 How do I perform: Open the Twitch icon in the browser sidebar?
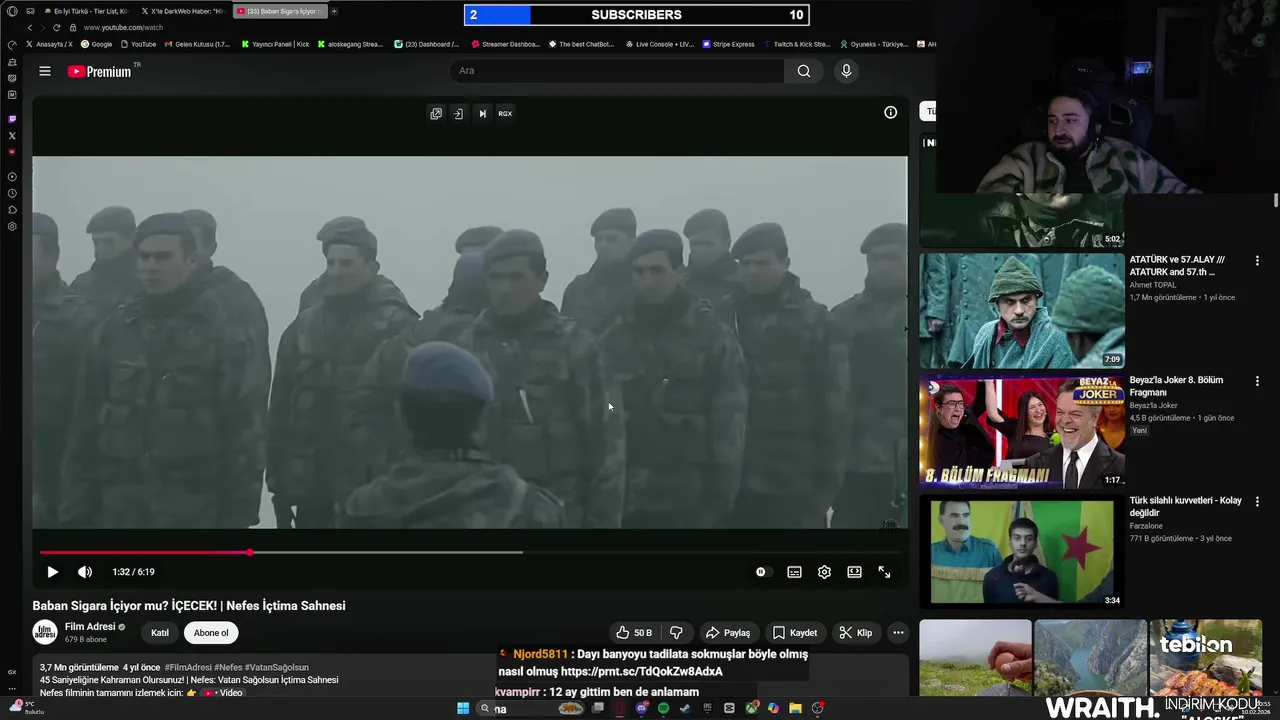[x=12, y=119]
